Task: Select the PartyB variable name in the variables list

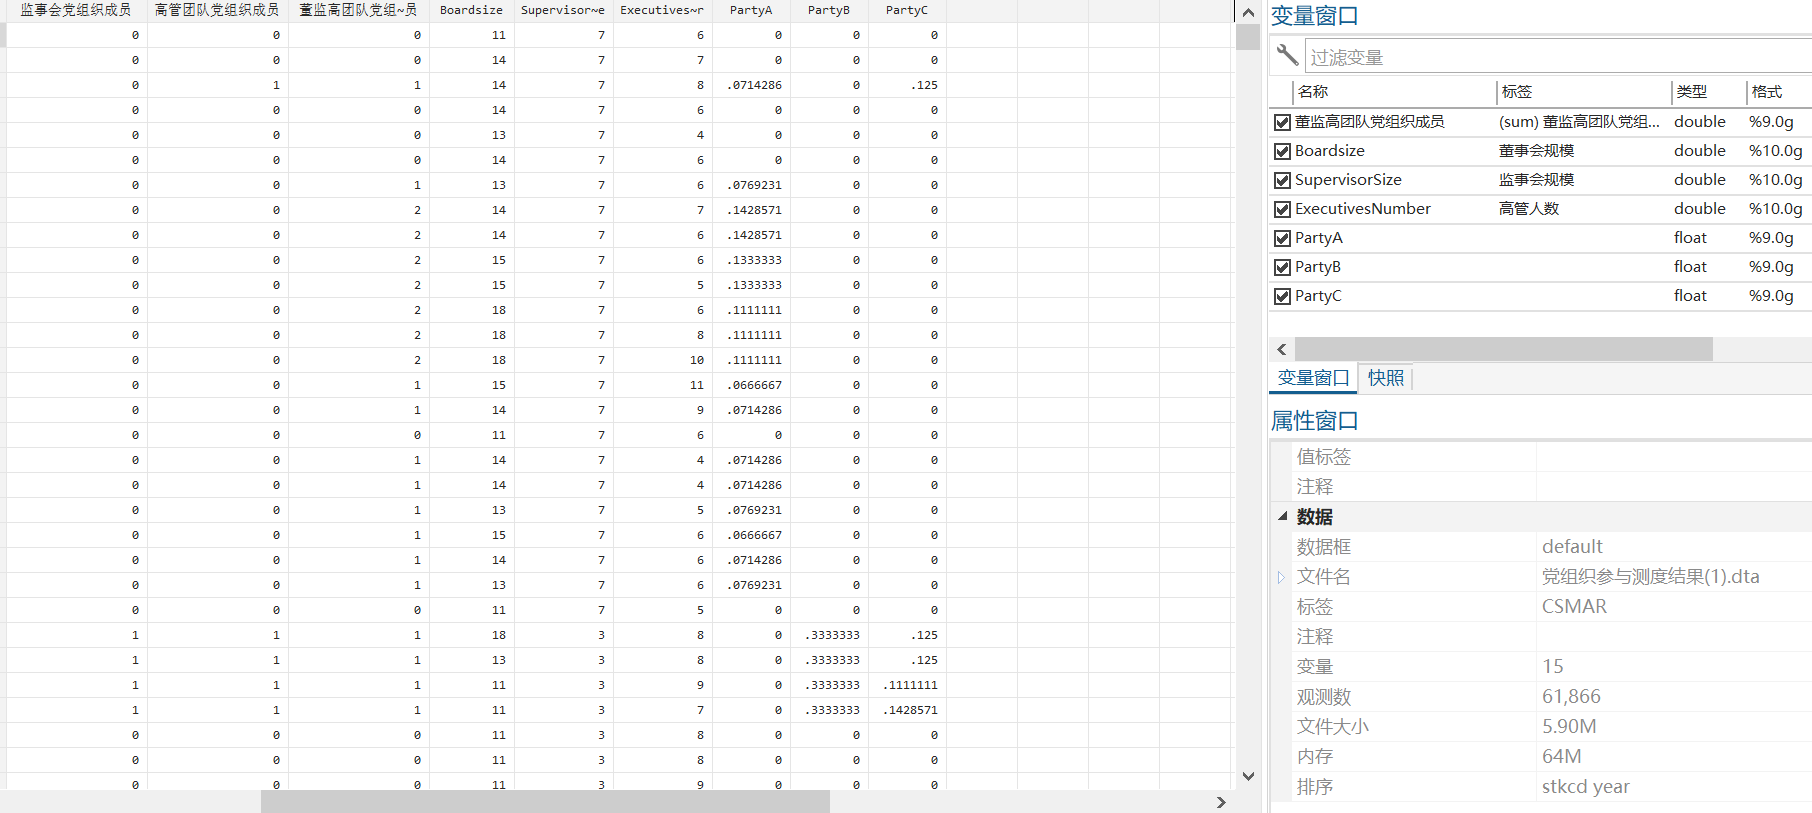Action: pos(1317,267)
